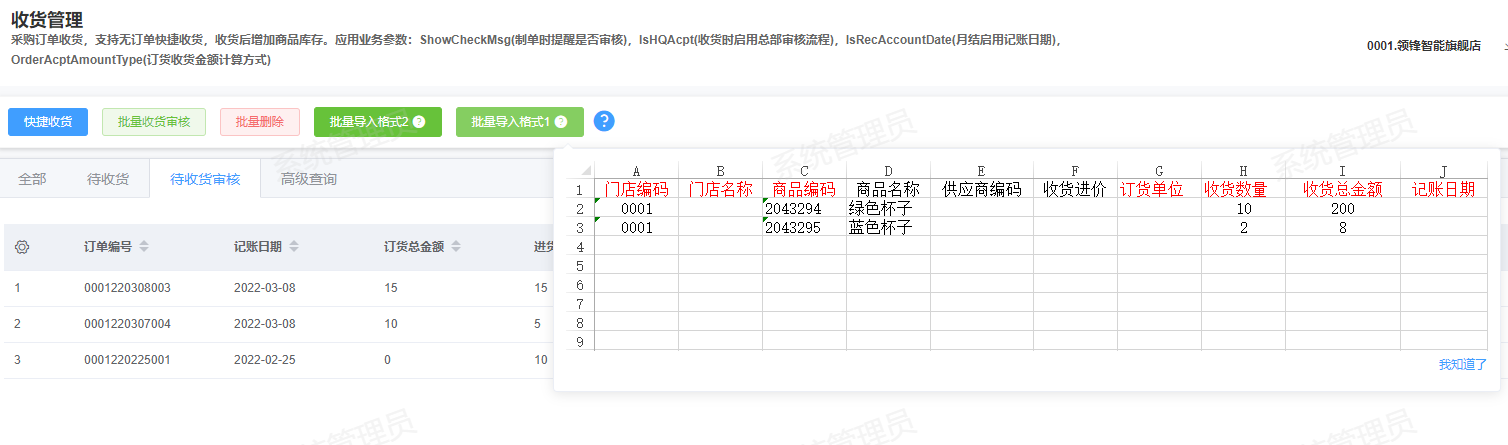The height and width of the screenshot is (445, 1508).
Task: Click 记账日期 of order 0001220308003
Action: point(264,288)
